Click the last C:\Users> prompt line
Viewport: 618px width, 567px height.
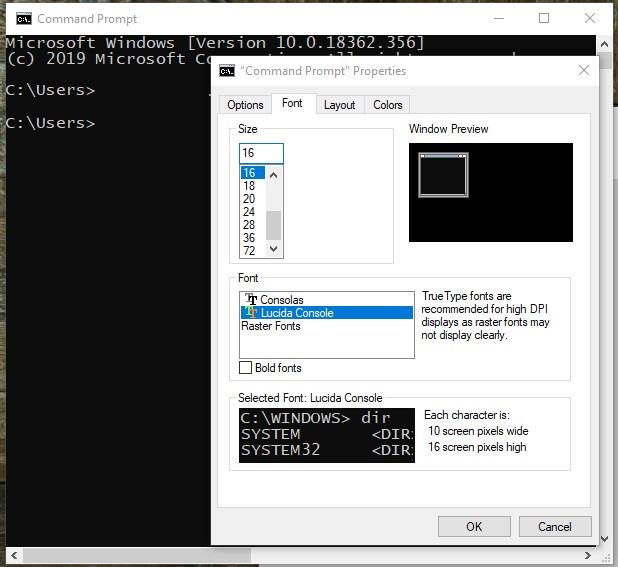50,123
